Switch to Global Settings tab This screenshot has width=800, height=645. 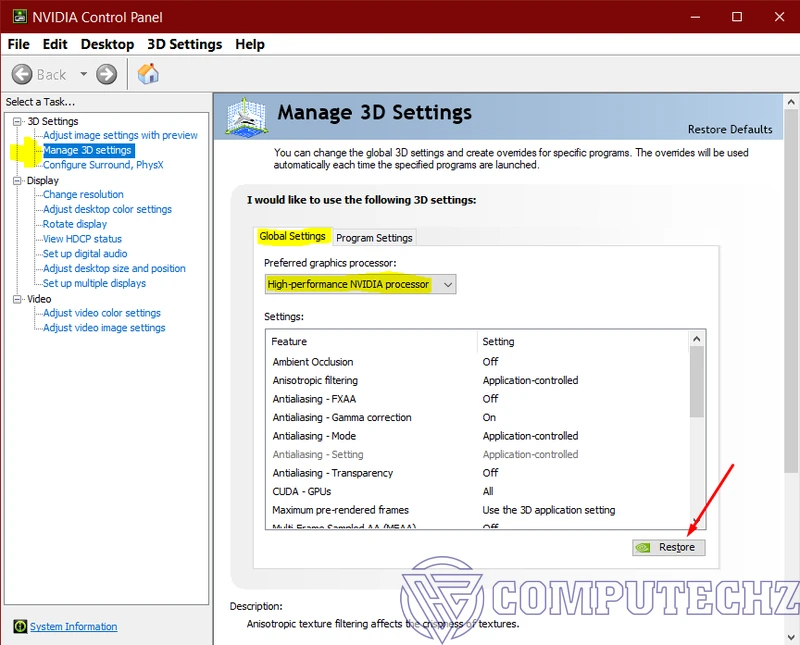point(292,236)
